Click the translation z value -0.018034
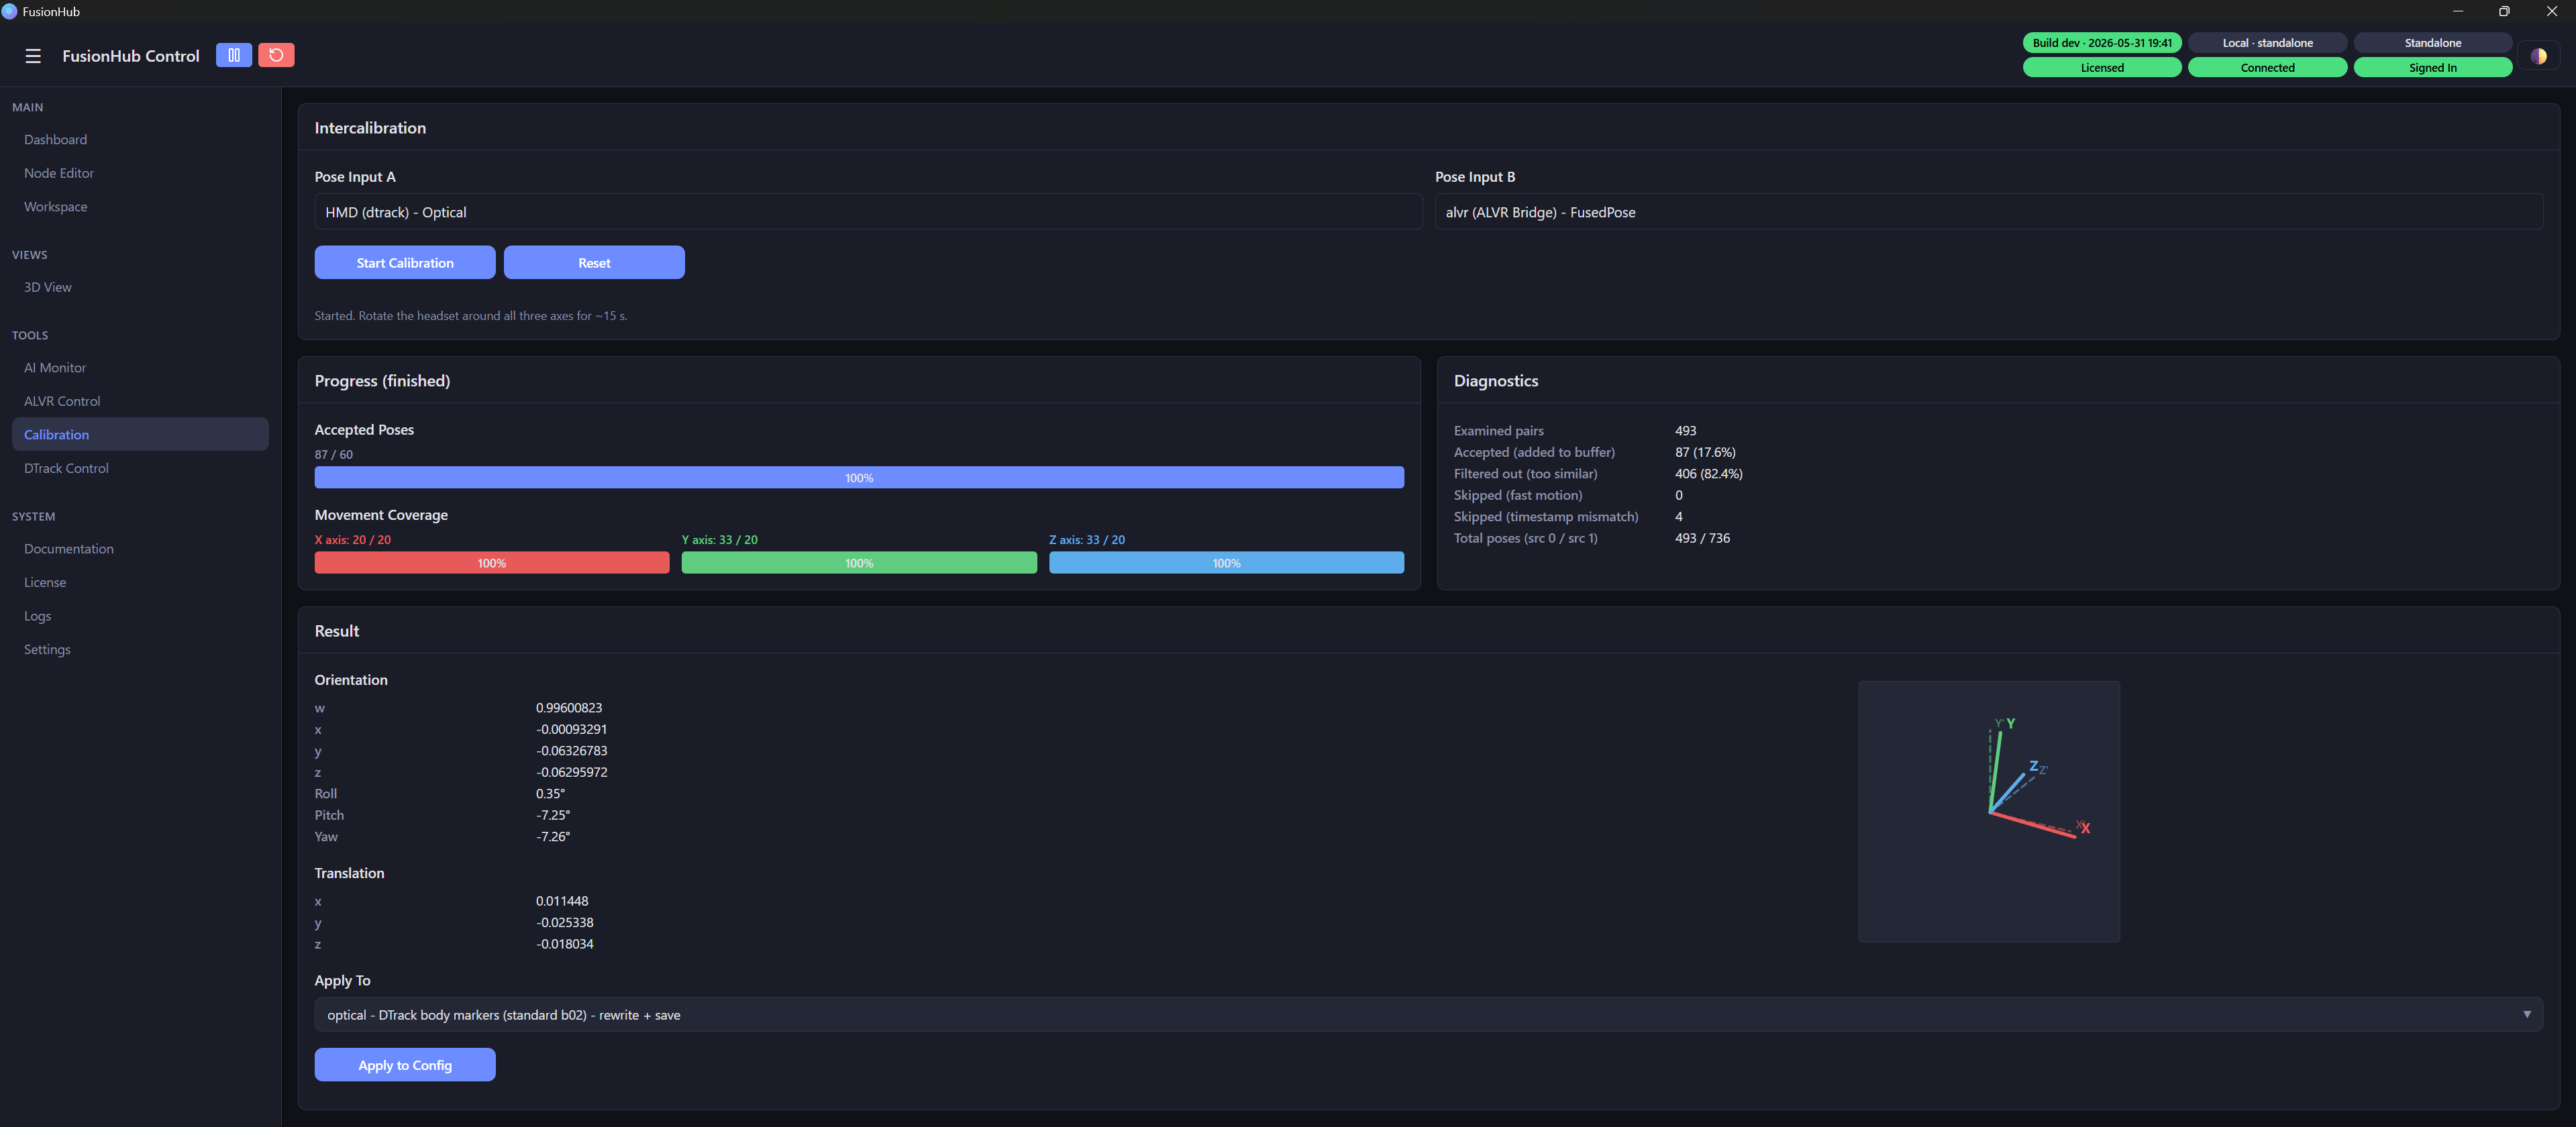Image resolution: width=2576 pixels, height=1127 pixels. (565, 944)
